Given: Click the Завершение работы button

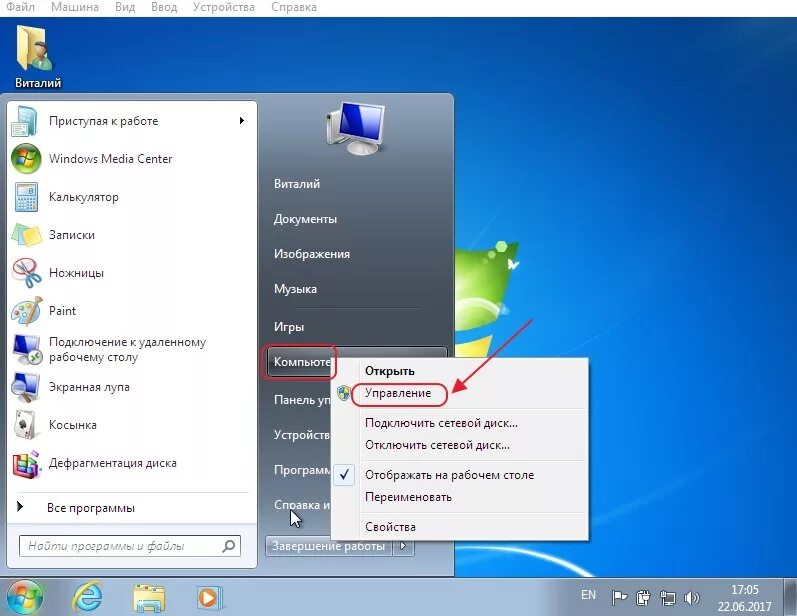Looking at the screenshot, I should tap(328, 546).
